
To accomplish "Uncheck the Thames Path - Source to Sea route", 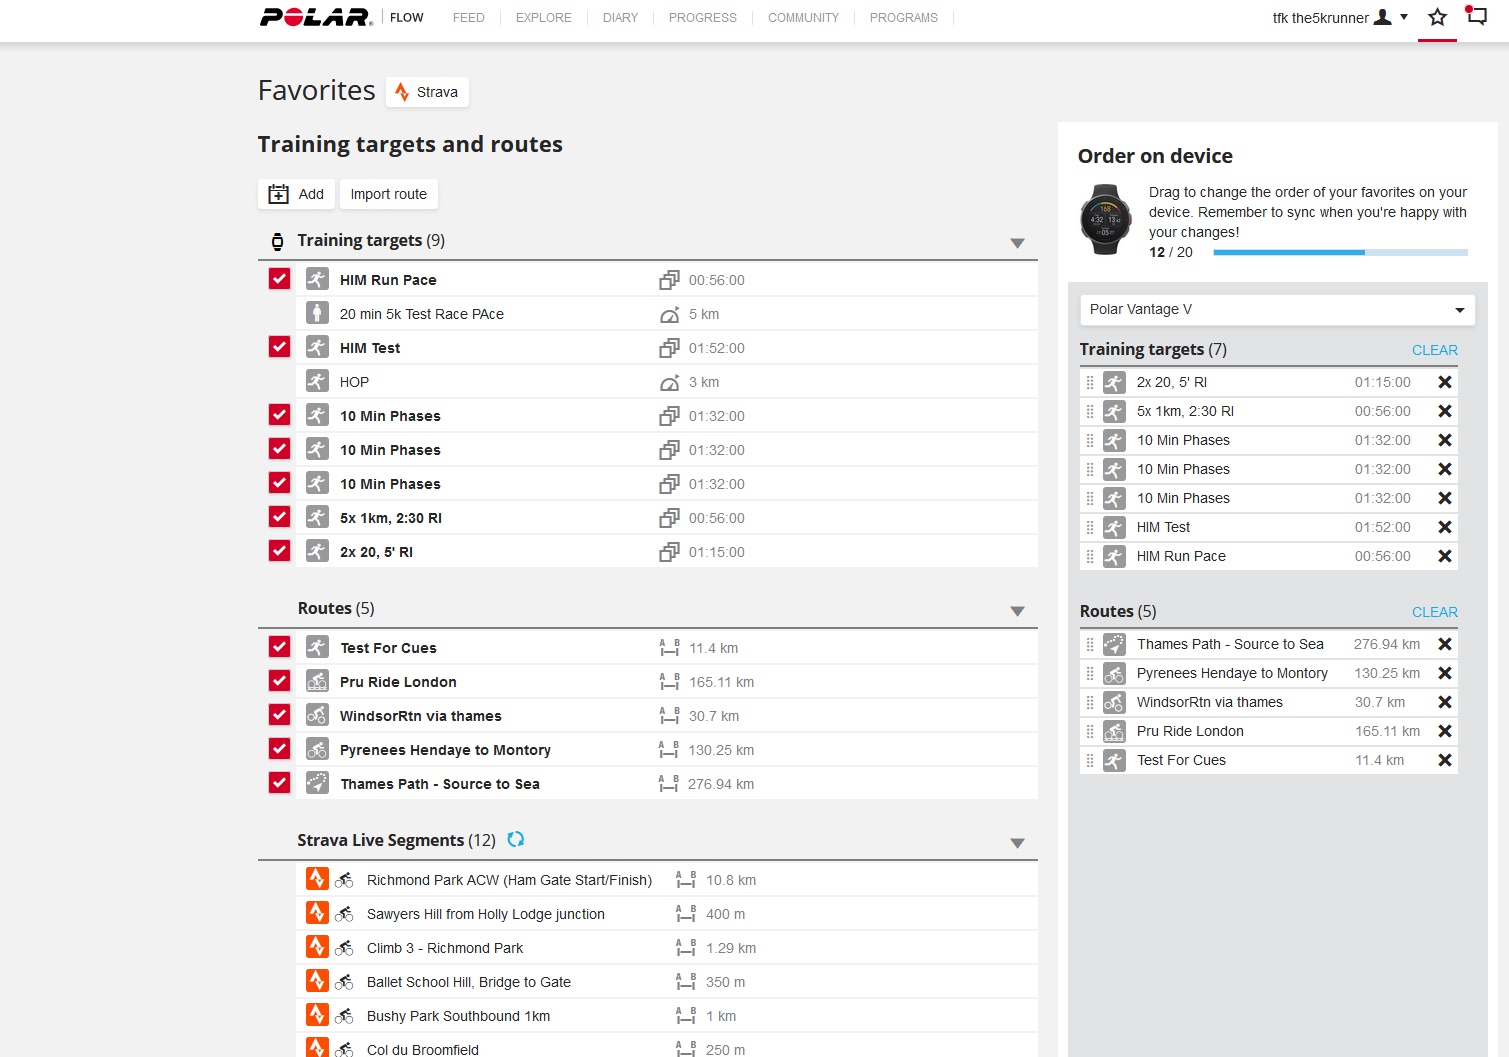I will point(280,783).
